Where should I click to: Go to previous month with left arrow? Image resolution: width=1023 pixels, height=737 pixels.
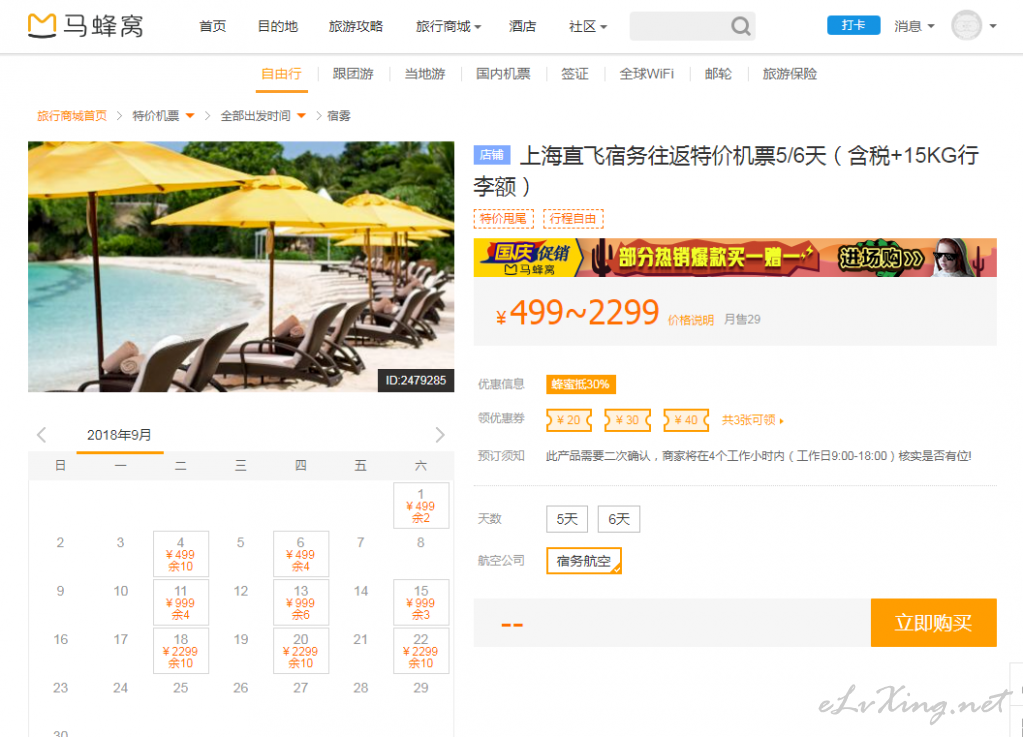pos(42,435)
